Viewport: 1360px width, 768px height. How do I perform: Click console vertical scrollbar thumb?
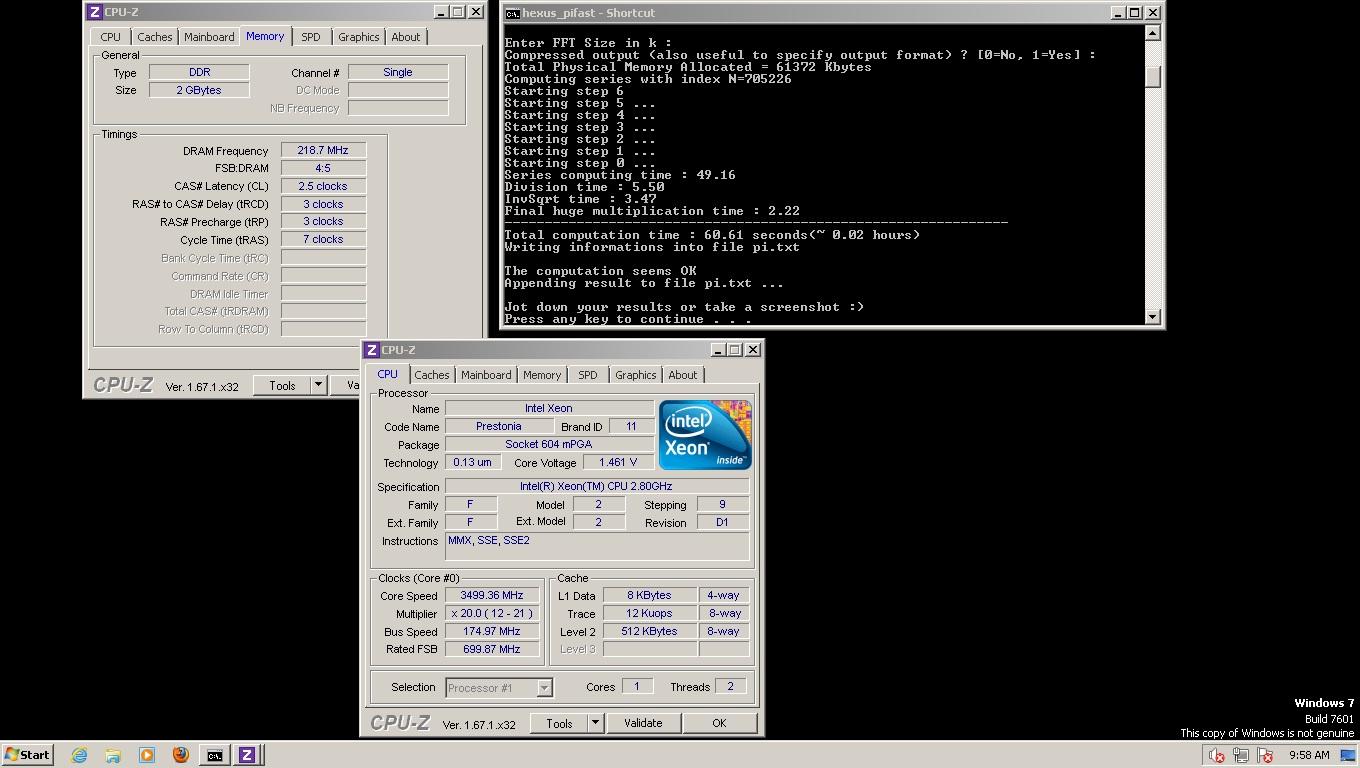coord(1152,77)
